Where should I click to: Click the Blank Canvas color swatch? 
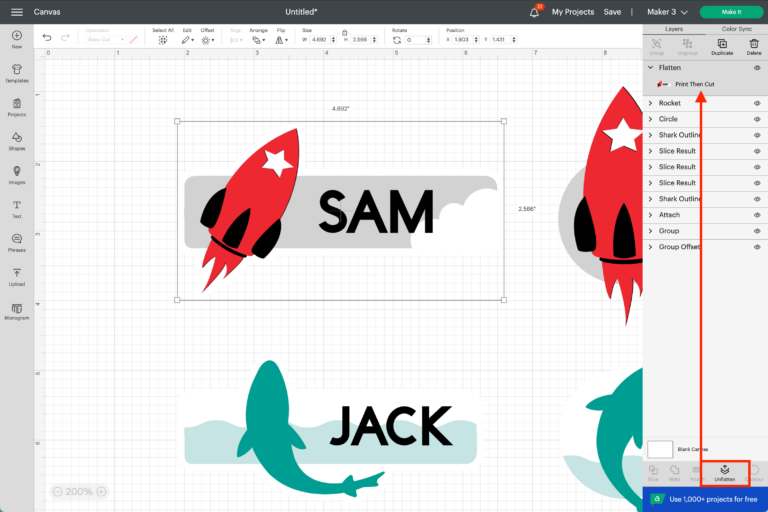click(x=660, y=449)
